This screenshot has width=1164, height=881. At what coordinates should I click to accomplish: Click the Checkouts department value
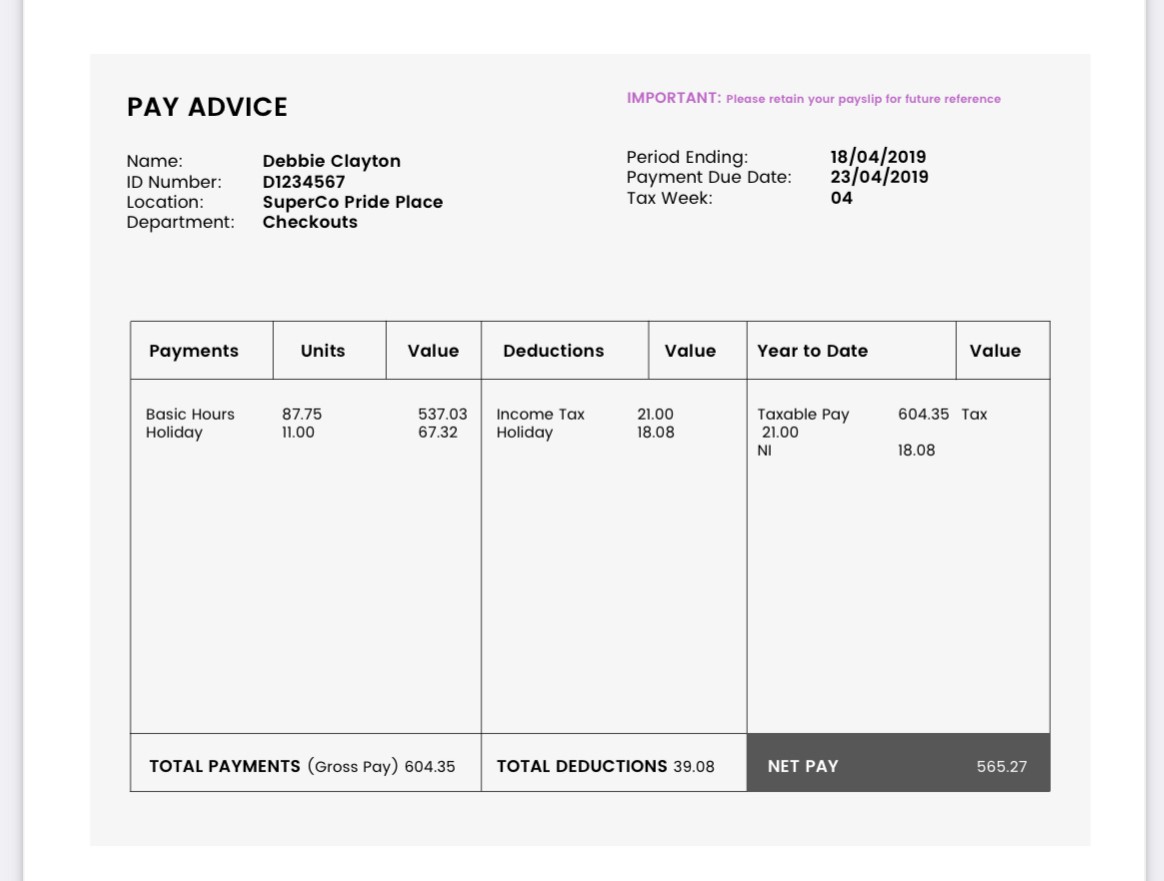[x=310, y=222]
